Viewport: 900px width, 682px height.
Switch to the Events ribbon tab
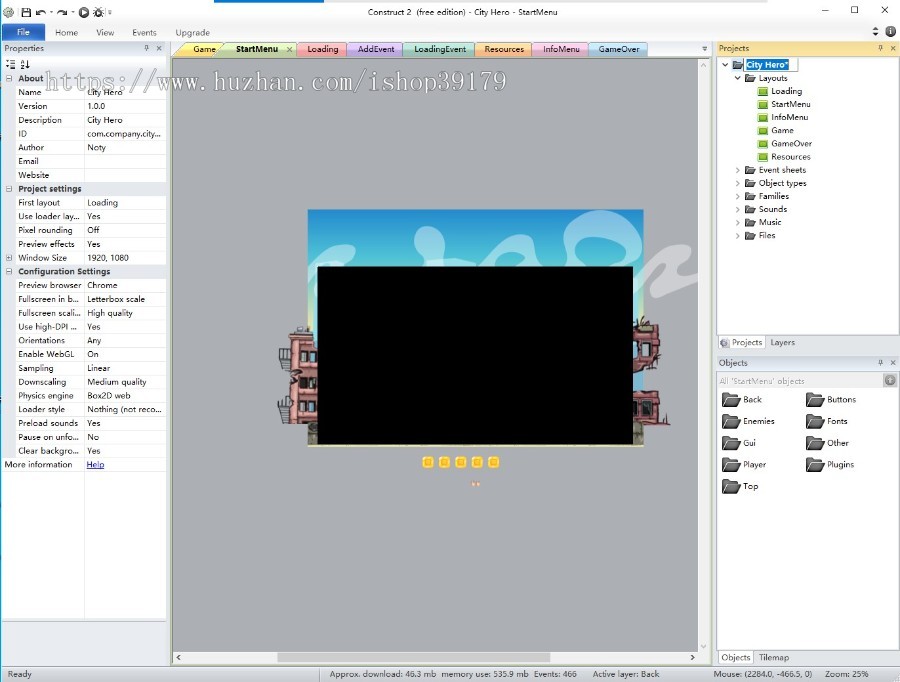pos(144,33)
